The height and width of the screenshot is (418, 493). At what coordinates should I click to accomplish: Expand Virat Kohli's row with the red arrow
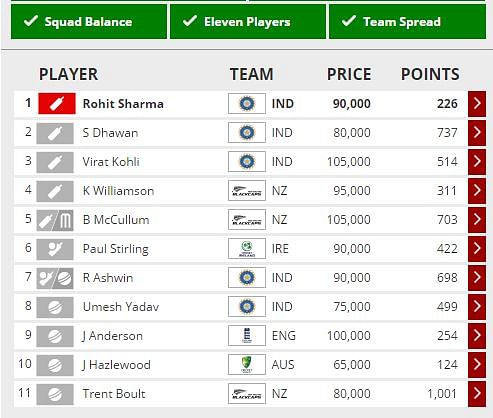(477, 162)
